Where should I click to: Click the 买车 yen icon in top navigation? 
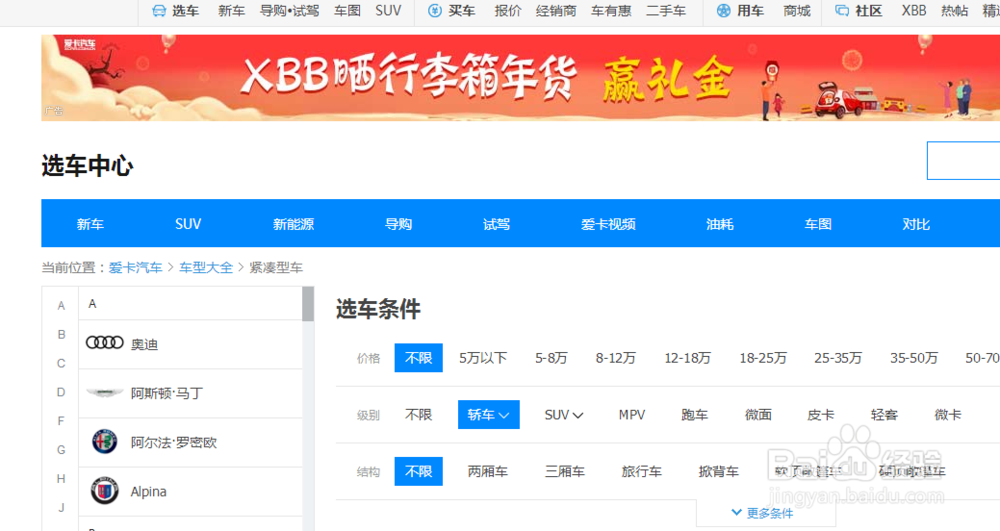tap(435, 11)
